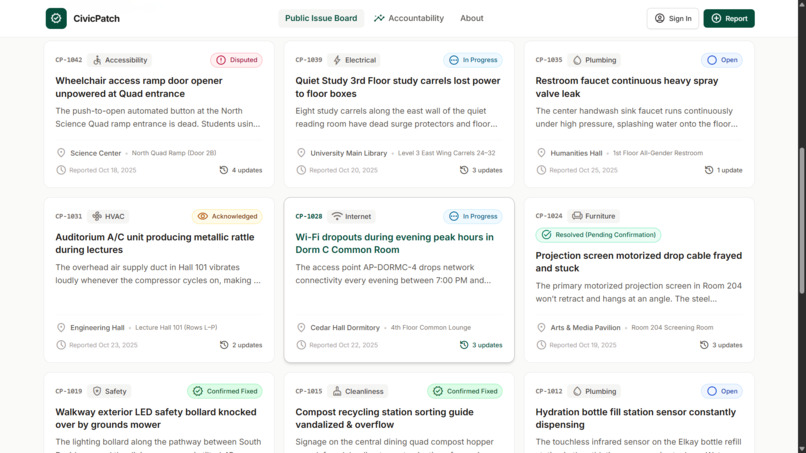Click the Resolved (Pending Confirmation) badge

pyautogui.click(x=598, y=235)
